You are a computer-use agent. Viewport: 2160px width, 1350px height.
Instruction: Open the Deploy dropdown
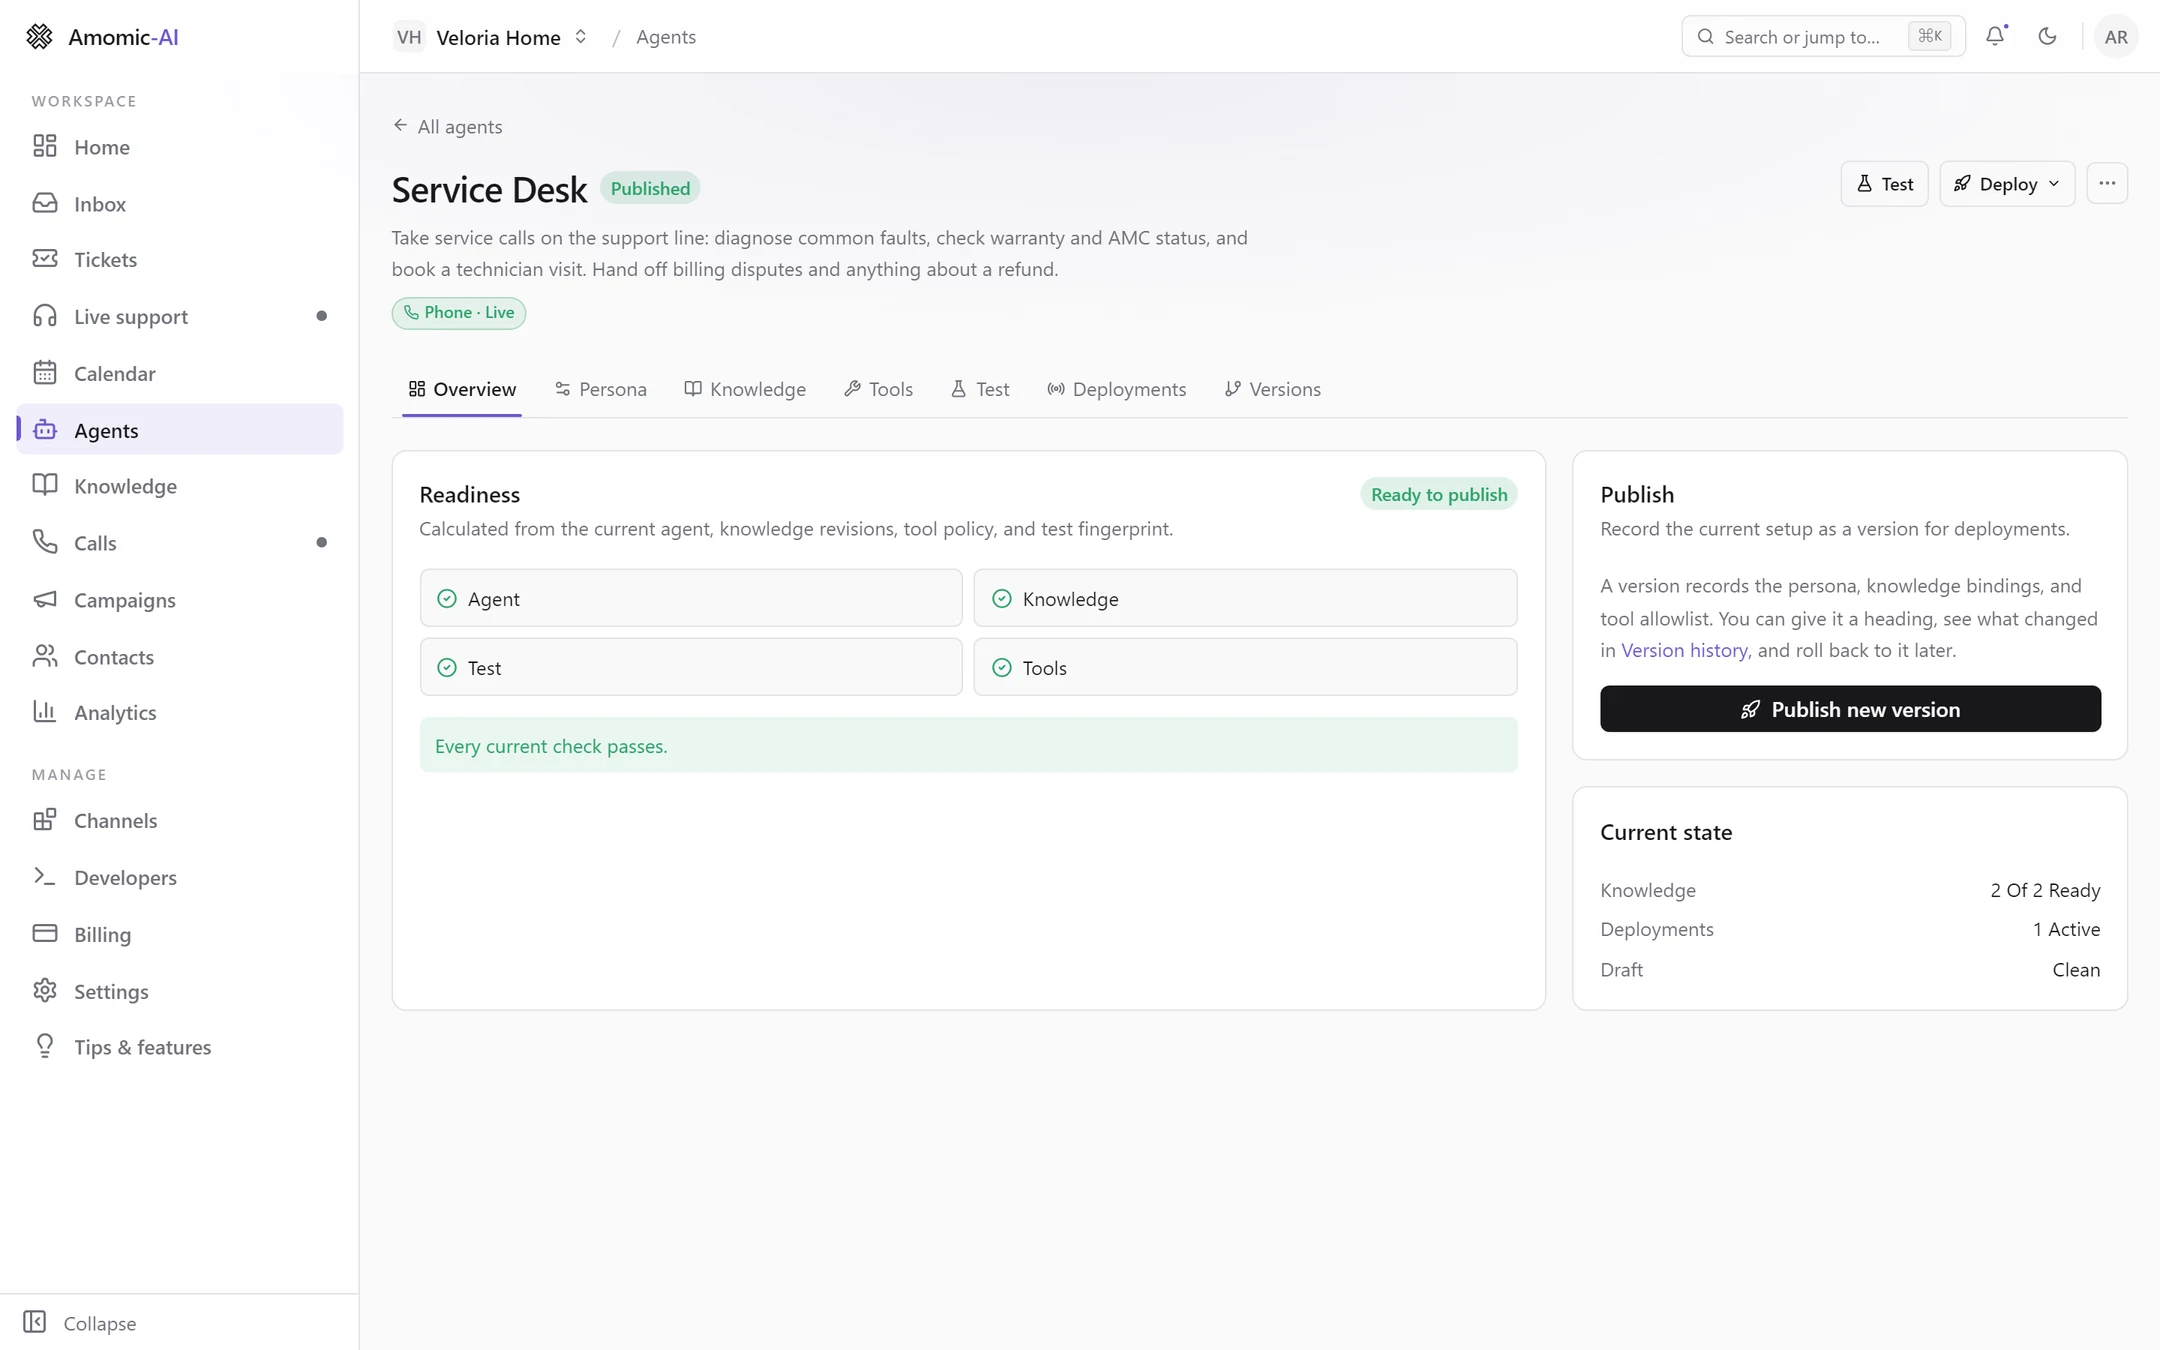point(2007,184)
